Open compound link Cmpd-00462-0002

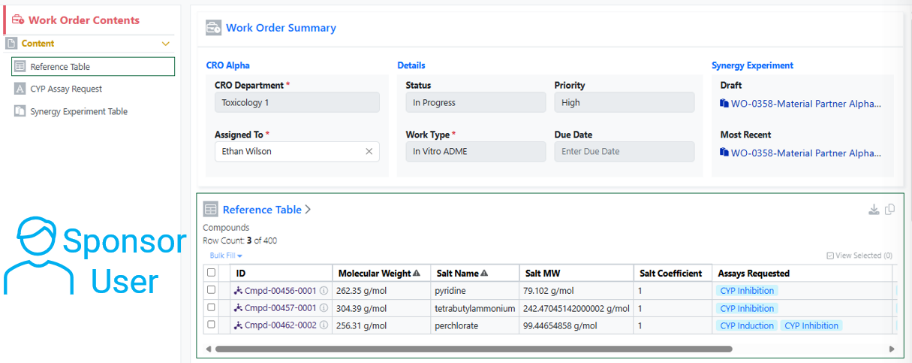(280, 326)
